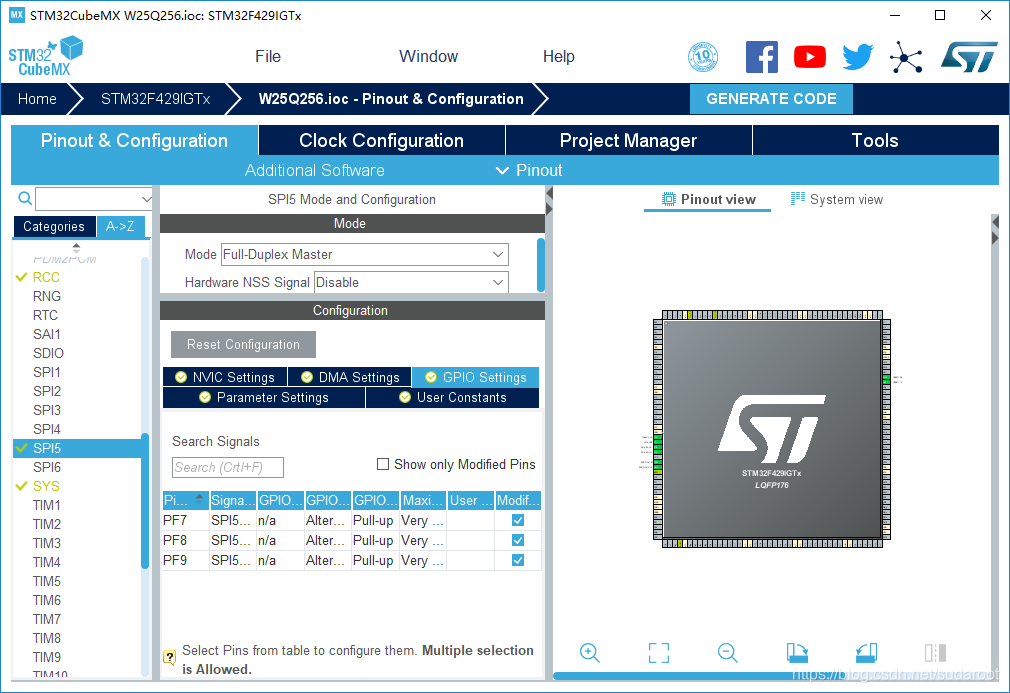Open the Hardware NSS Signal dropdown
The height and width of the screenshot is (693, 1010).
pos(498,282)
